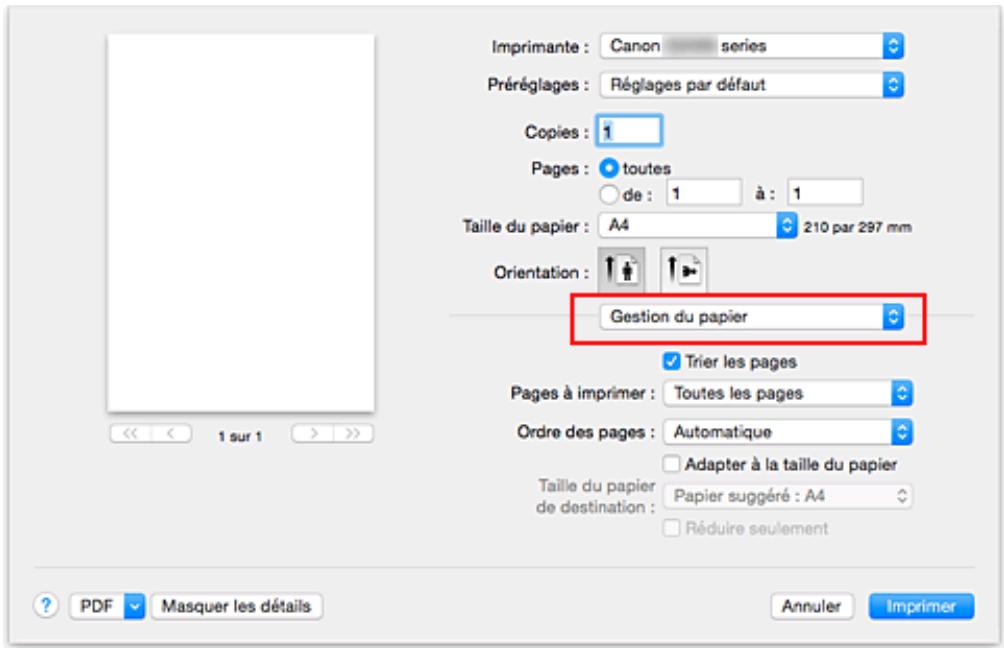Go to first page in preview
The image size is (1004, 648).
(131, 434)
